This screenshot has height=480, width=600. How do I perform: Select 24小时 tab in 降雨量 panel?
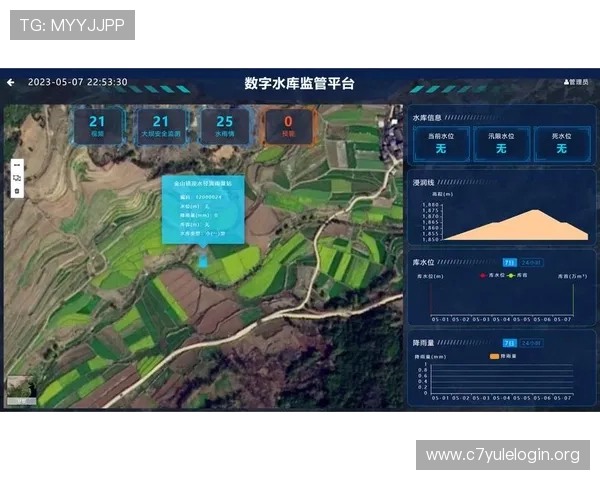click(531, 343)
